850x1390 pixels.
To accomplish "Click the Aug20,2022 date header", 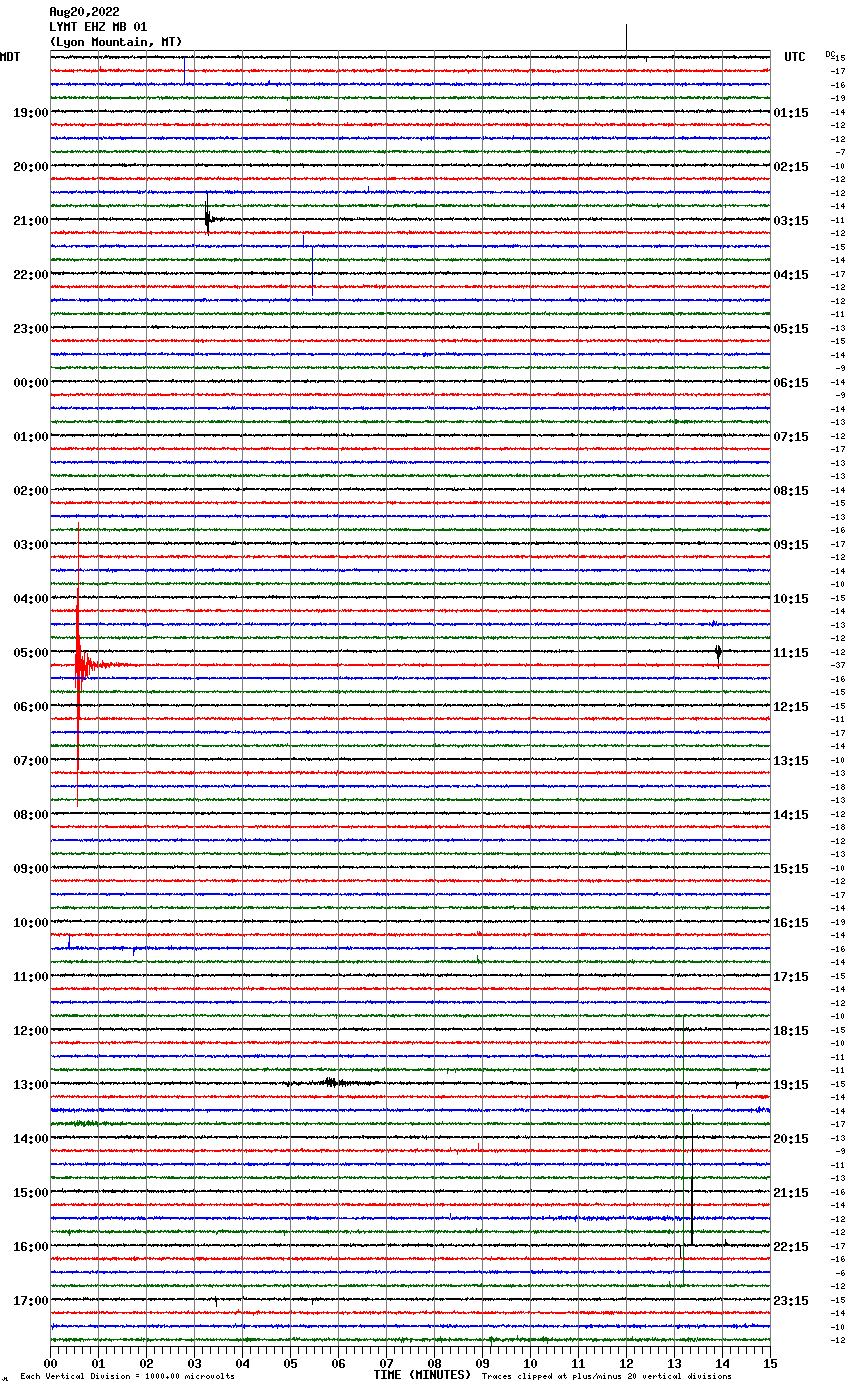I will pyautogui.click(x=84, y=12).
